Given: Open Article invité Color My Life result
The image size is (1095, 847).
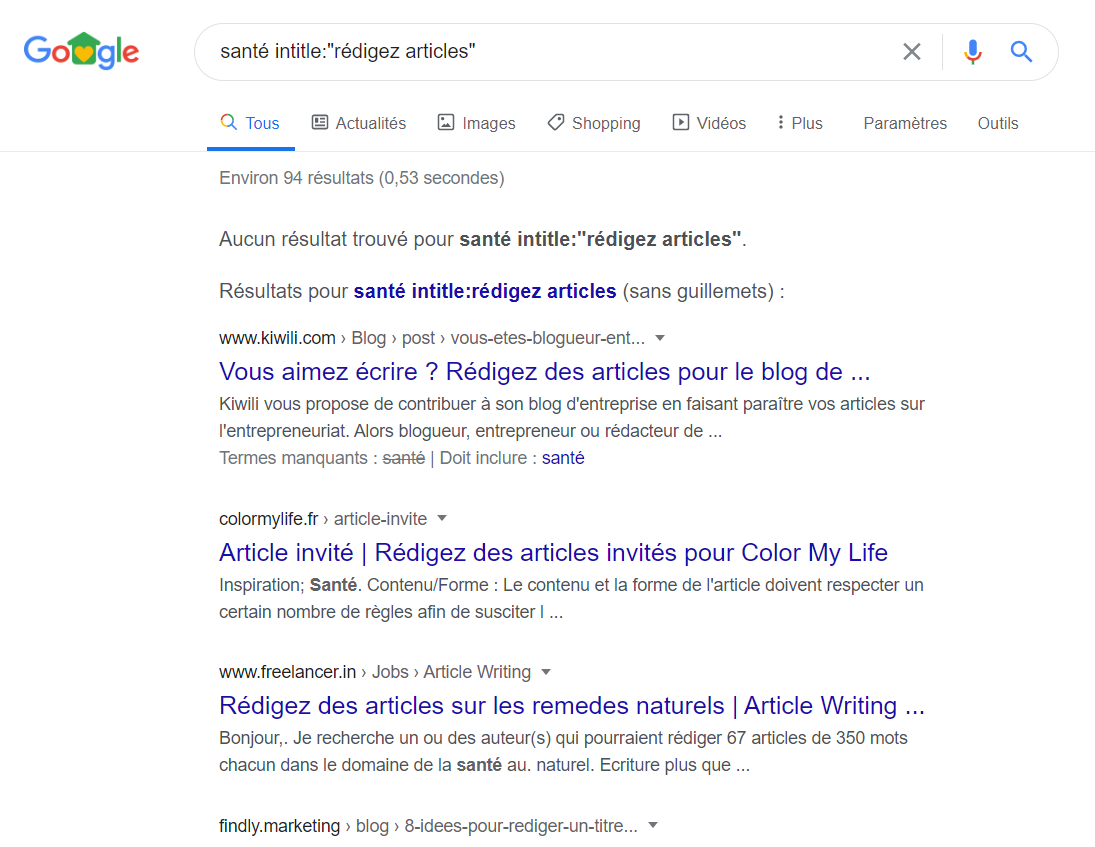Looking at the screenshot, I should pos(553,552).
